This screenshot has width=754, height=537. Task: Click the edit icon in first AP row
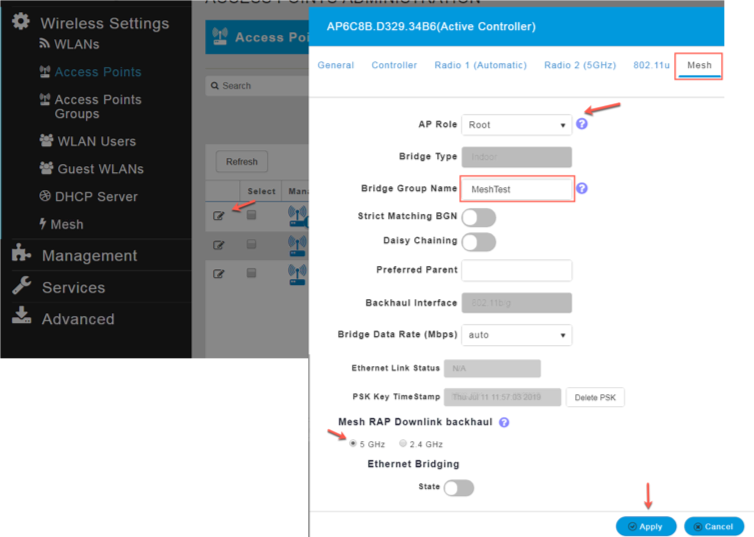click(218, 215)
